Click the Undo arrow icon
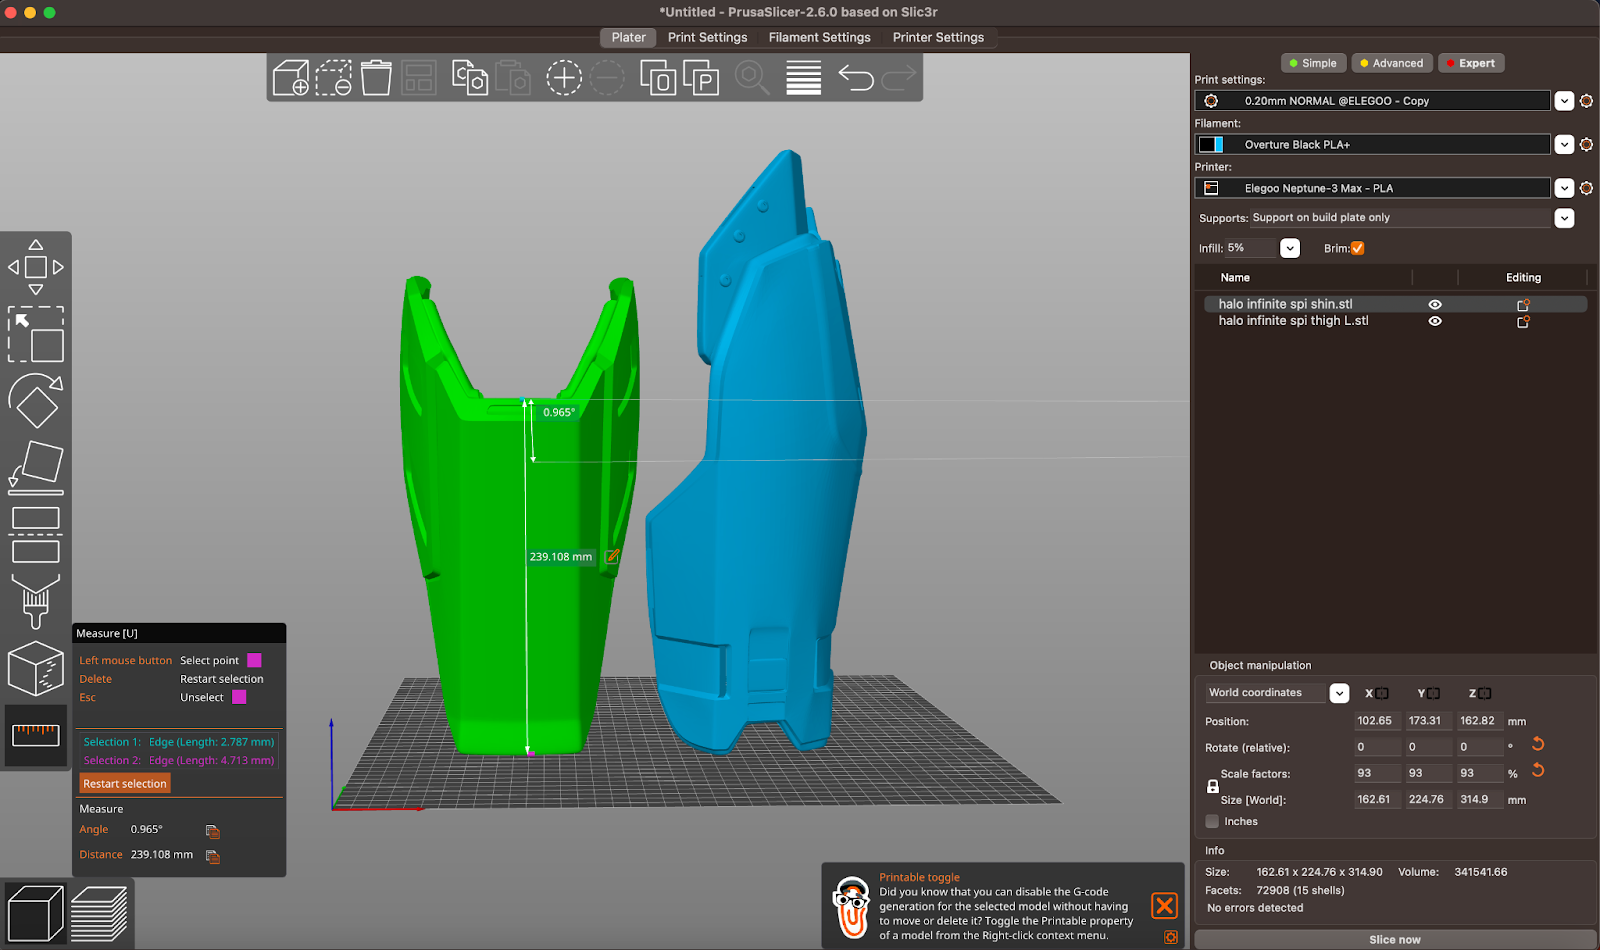This screenshot has width=1600, height=950. [x=856, y=78]
